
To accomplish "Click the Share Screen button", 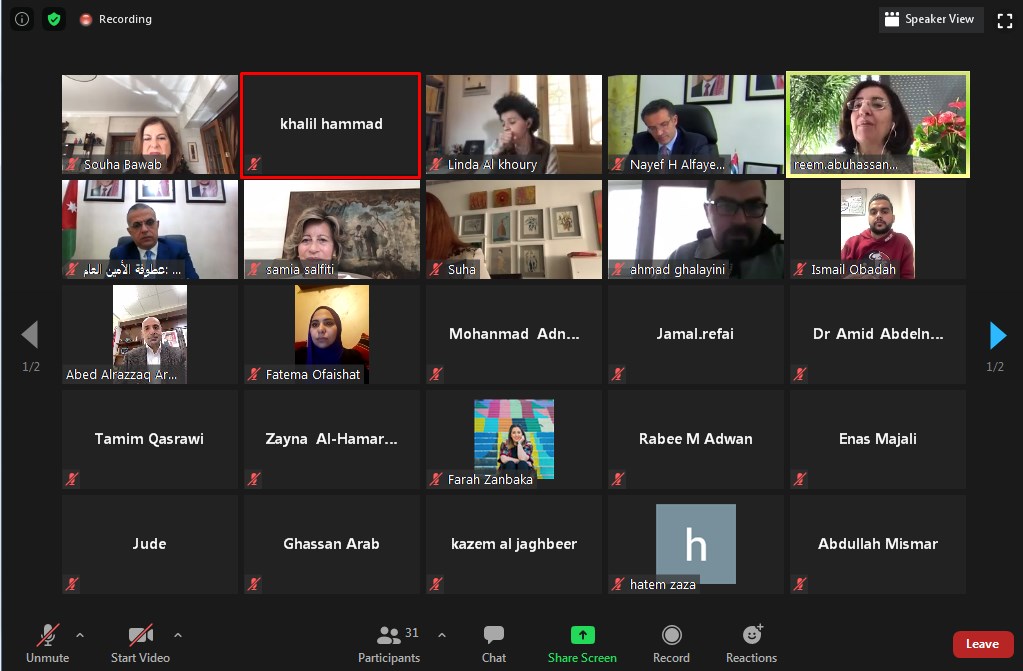I will (x=582, y=643).
